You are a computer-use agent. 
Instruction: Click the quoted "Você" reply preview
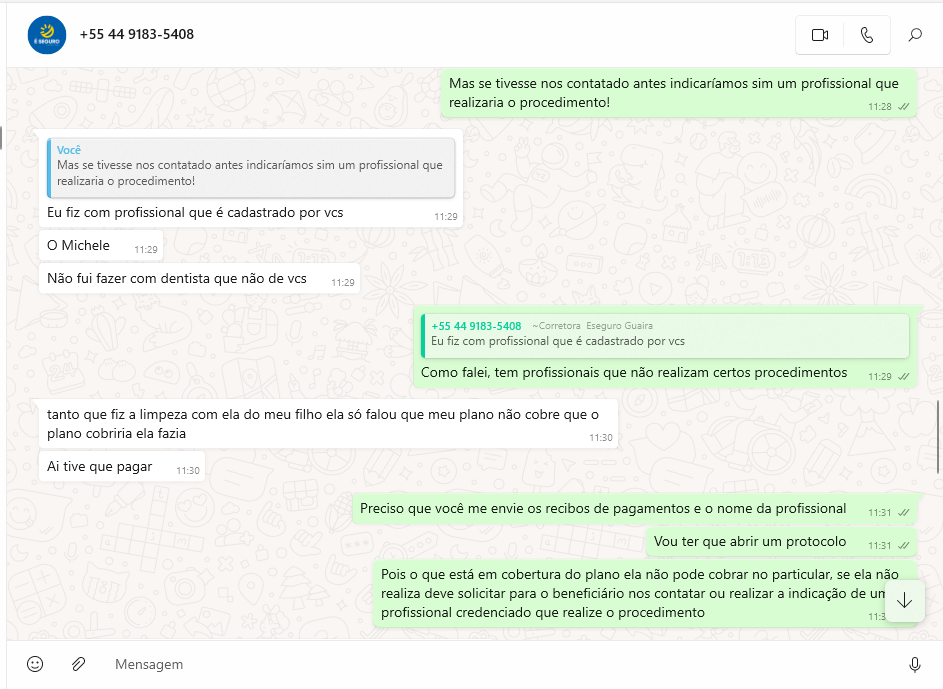pos(250,166)
